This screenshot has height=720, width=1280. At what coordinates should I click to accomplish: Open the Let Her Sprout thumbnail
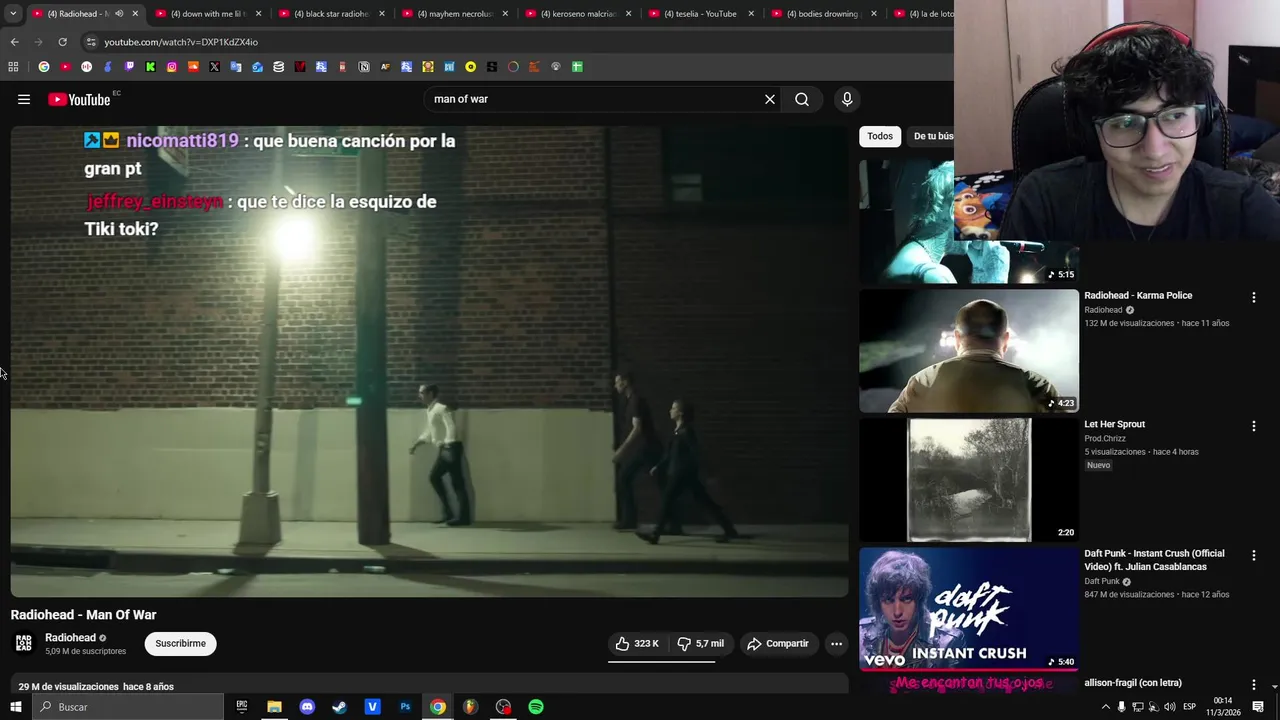point(969,480)
